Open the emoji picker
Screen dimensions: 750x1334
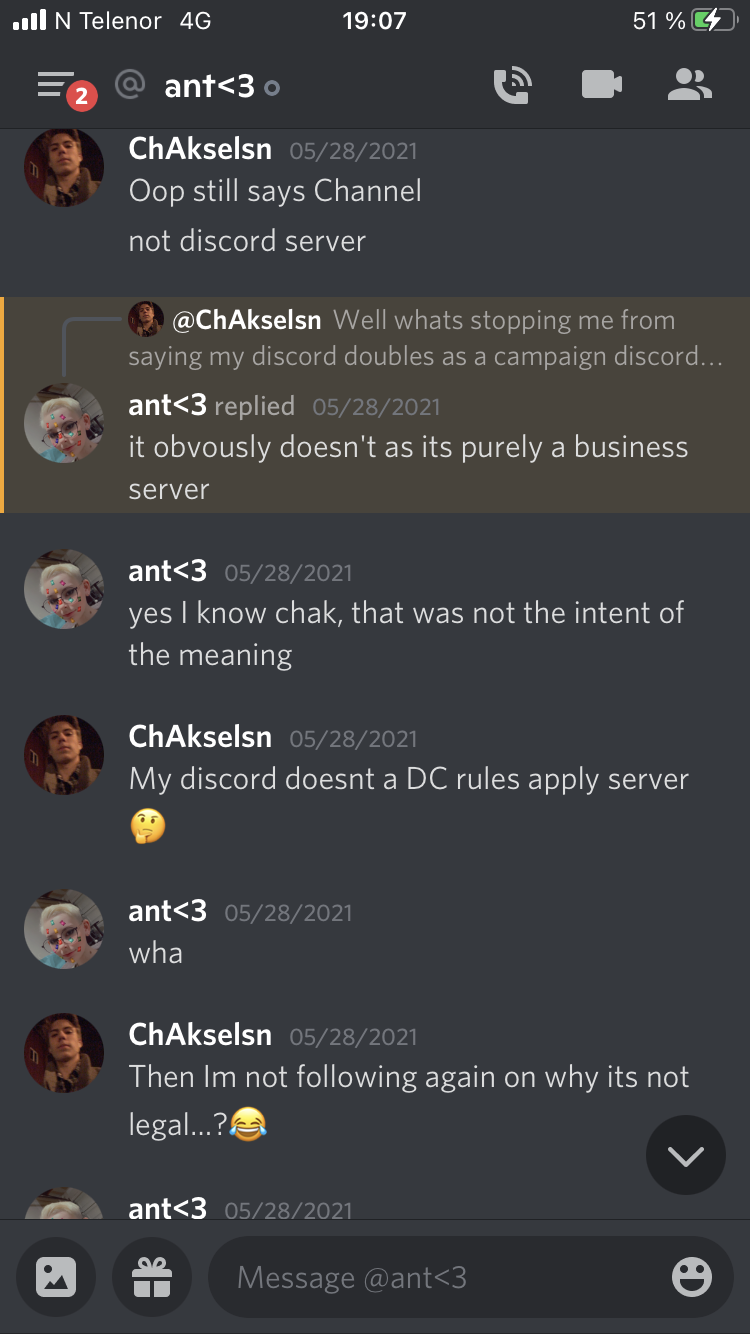point(691,1277)
